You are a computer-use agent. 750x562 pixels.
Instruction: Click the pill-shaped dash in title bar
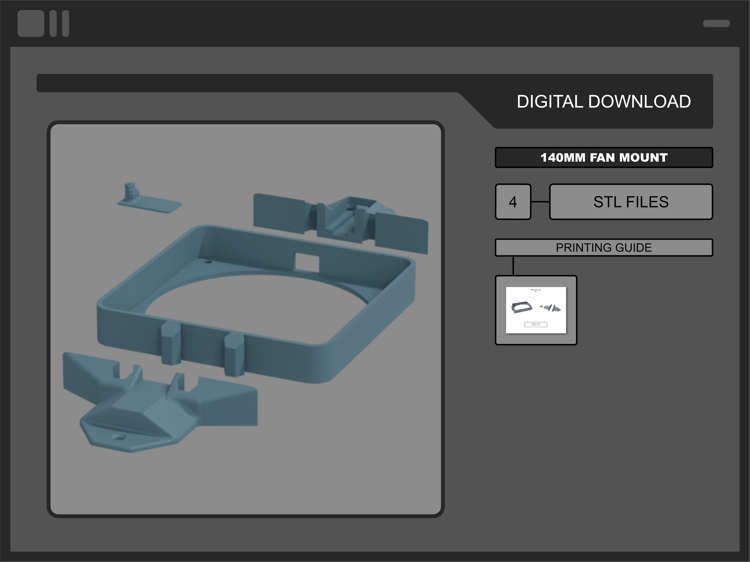pyautogui.click(x=716, y=23)
